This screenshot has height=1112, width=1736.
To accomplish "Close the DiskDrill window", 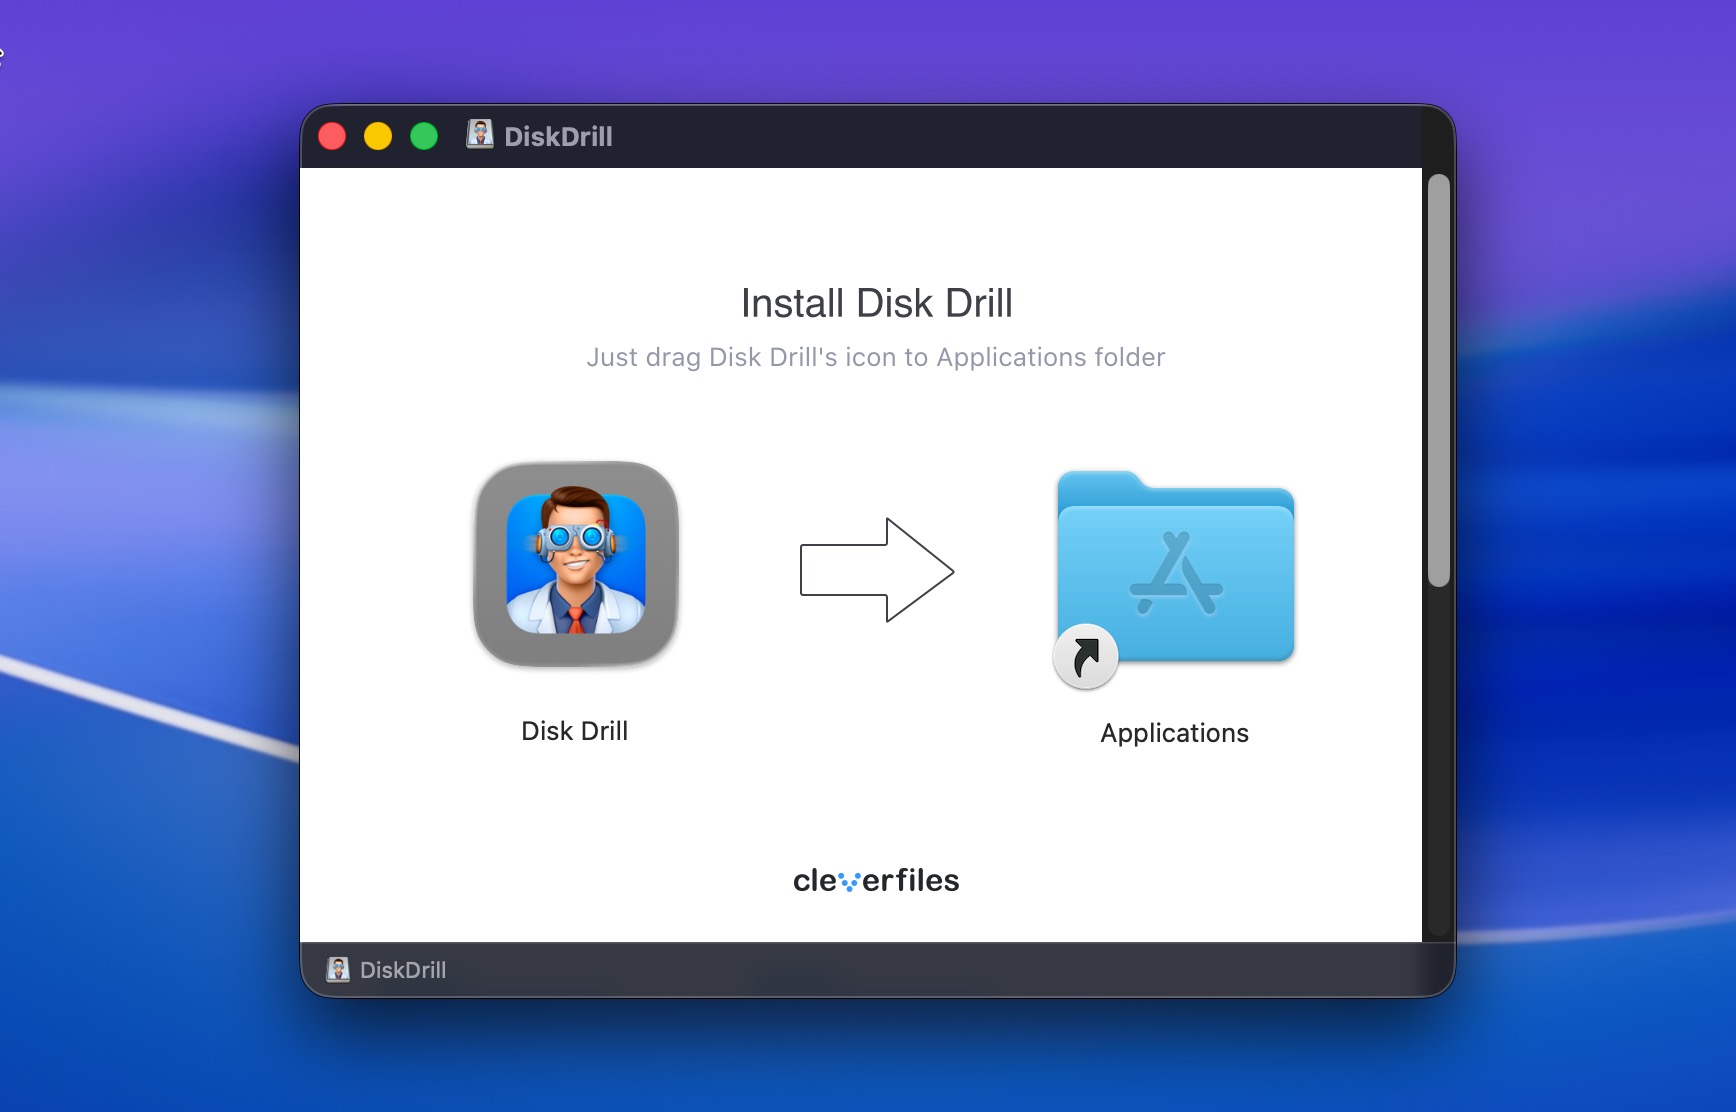I will pyautogui.click(x=332, y=136).
